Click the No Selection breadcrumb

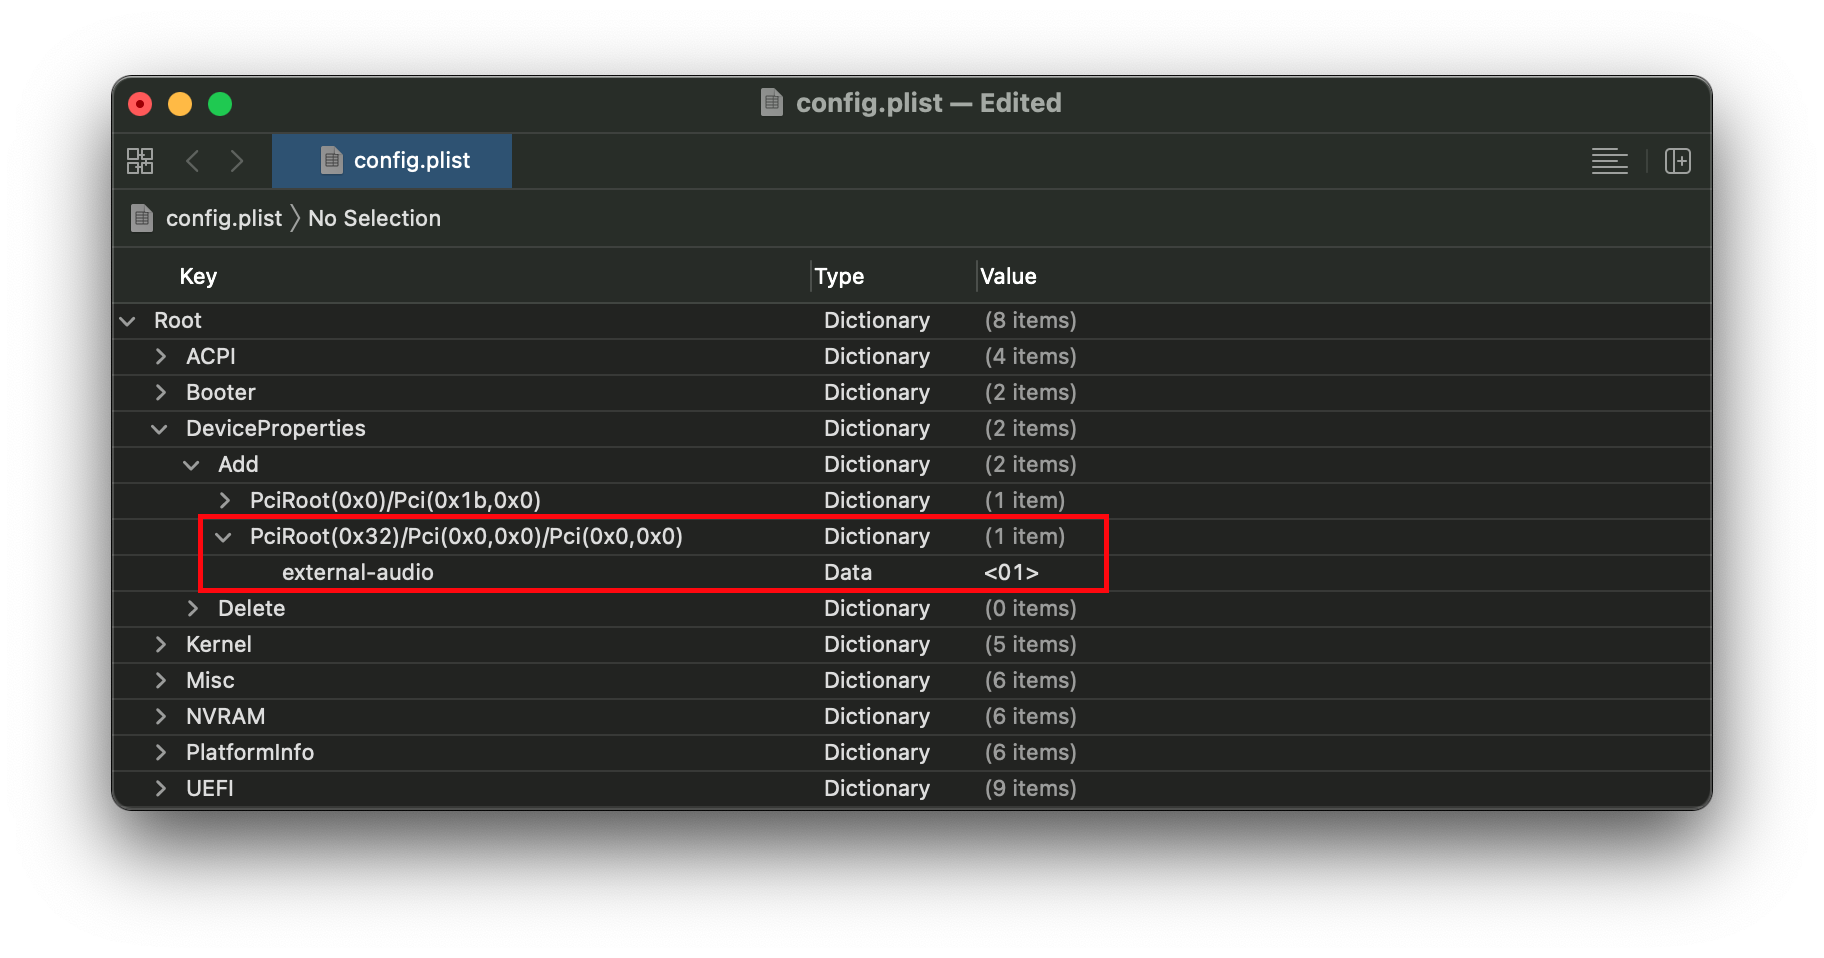click(374, 218)
